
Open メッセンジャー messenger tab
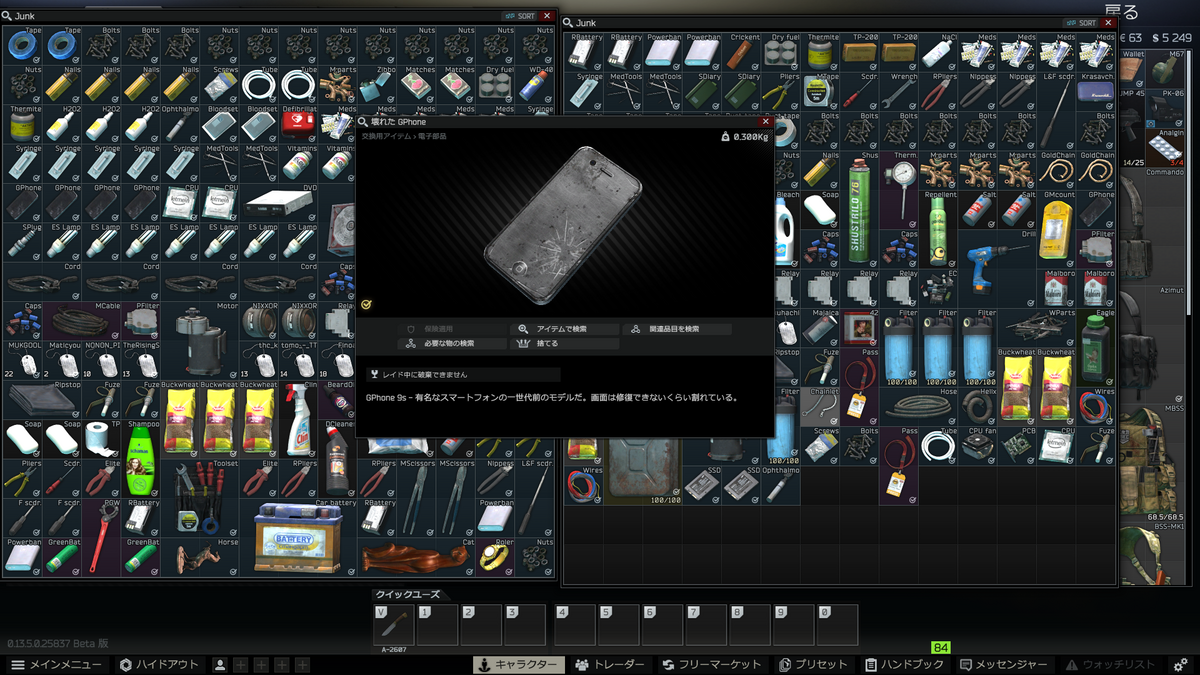pos(1003,664)
